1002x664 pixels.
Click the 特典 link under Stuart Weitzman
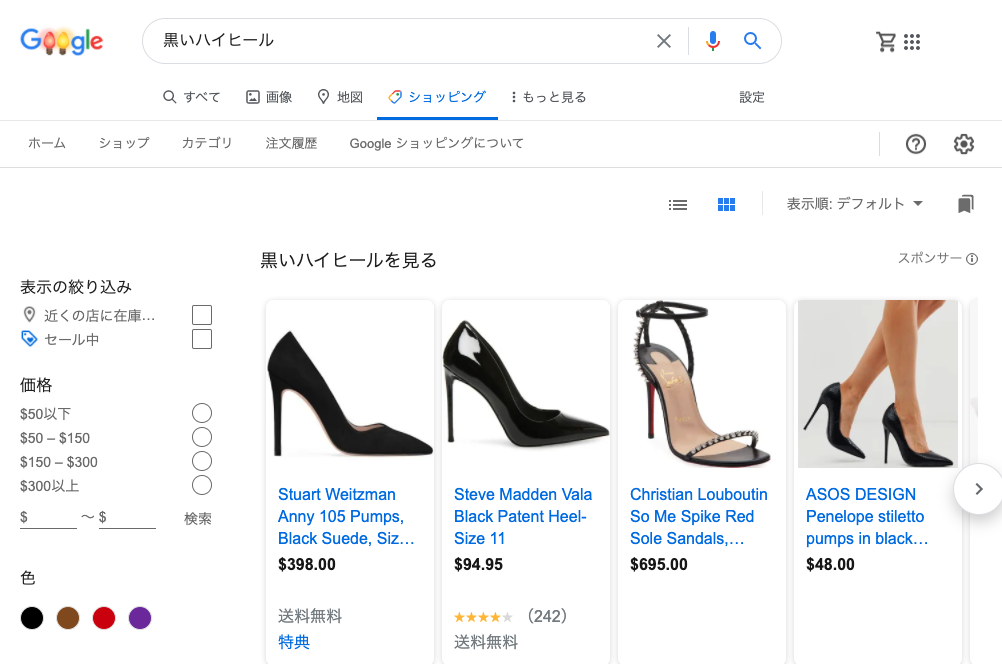(292, 642)
